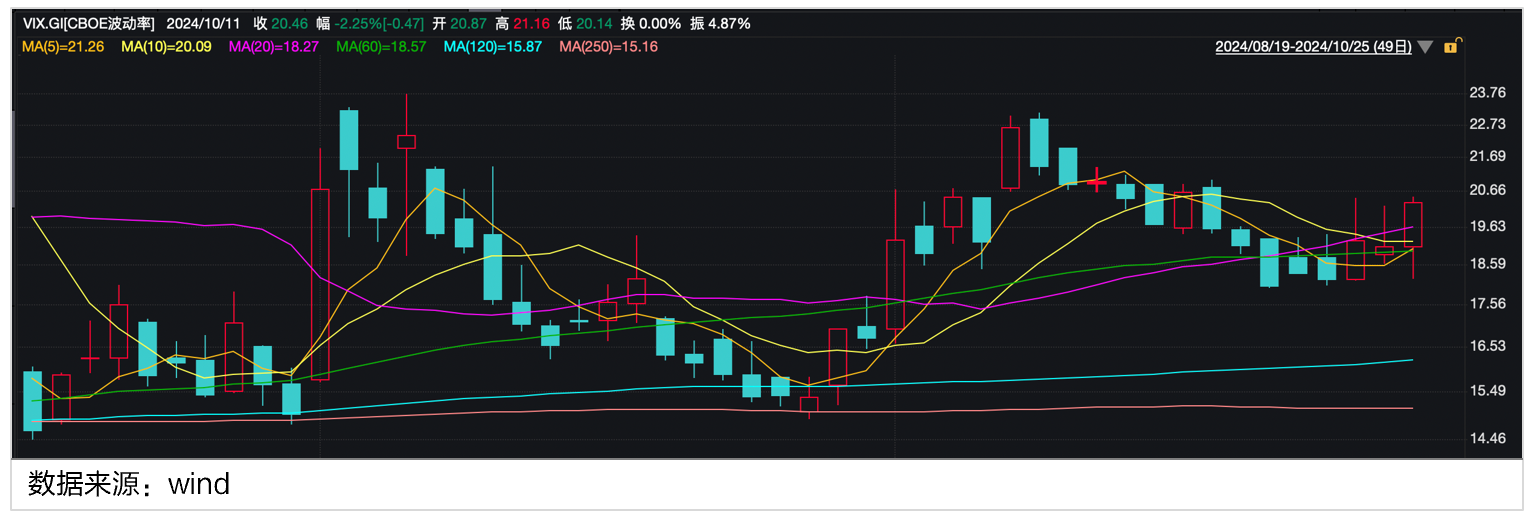1533x521 pixels.
Task: Select the MA(20)=18.27 indicator label
Action: [274, 46]
